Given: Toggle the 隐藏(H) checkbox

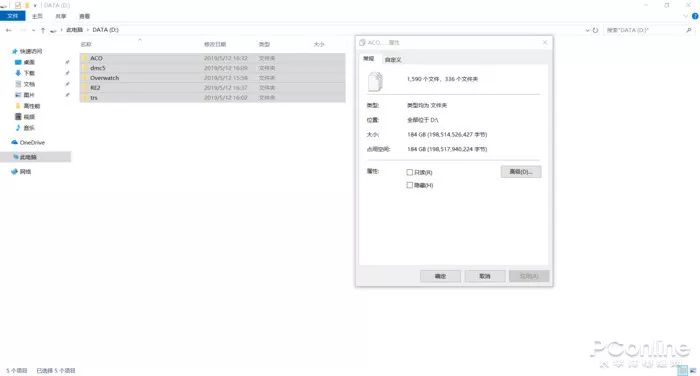Looking at the screenshot, I should pos(410,185).
